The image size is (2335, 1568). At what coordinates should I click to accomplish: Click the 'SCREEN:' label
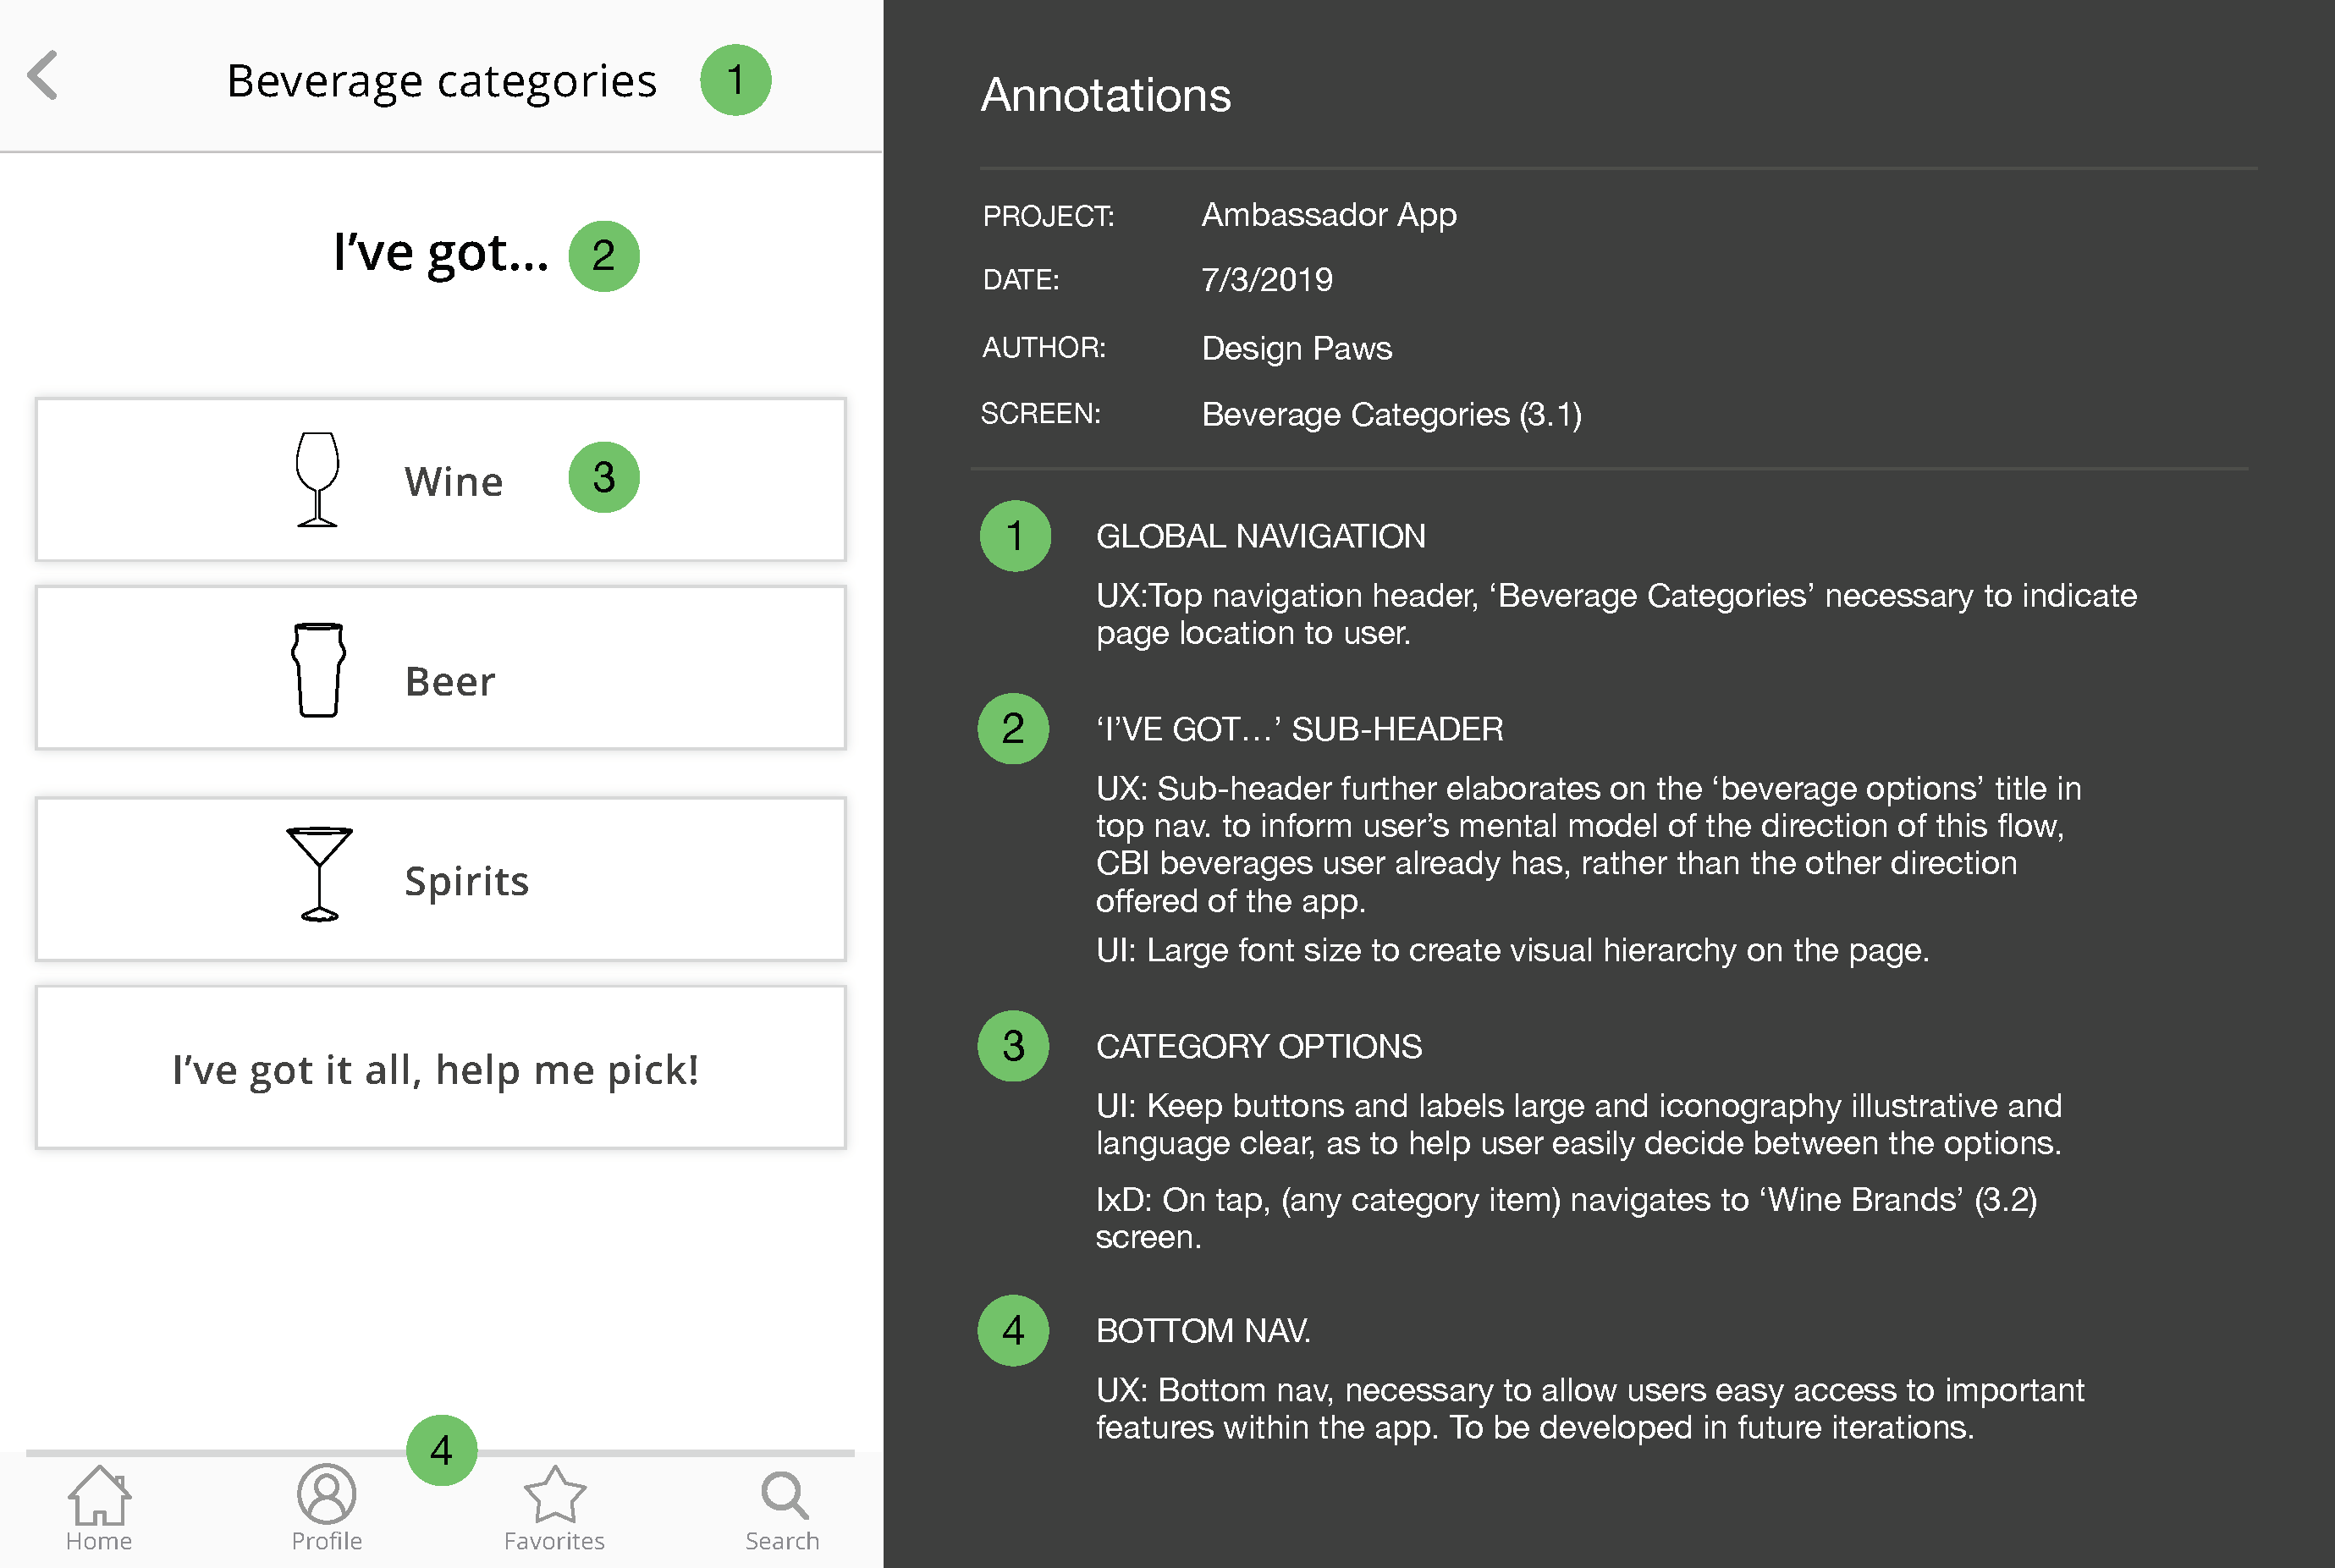pyautogui.click(x=1040, y=414)
